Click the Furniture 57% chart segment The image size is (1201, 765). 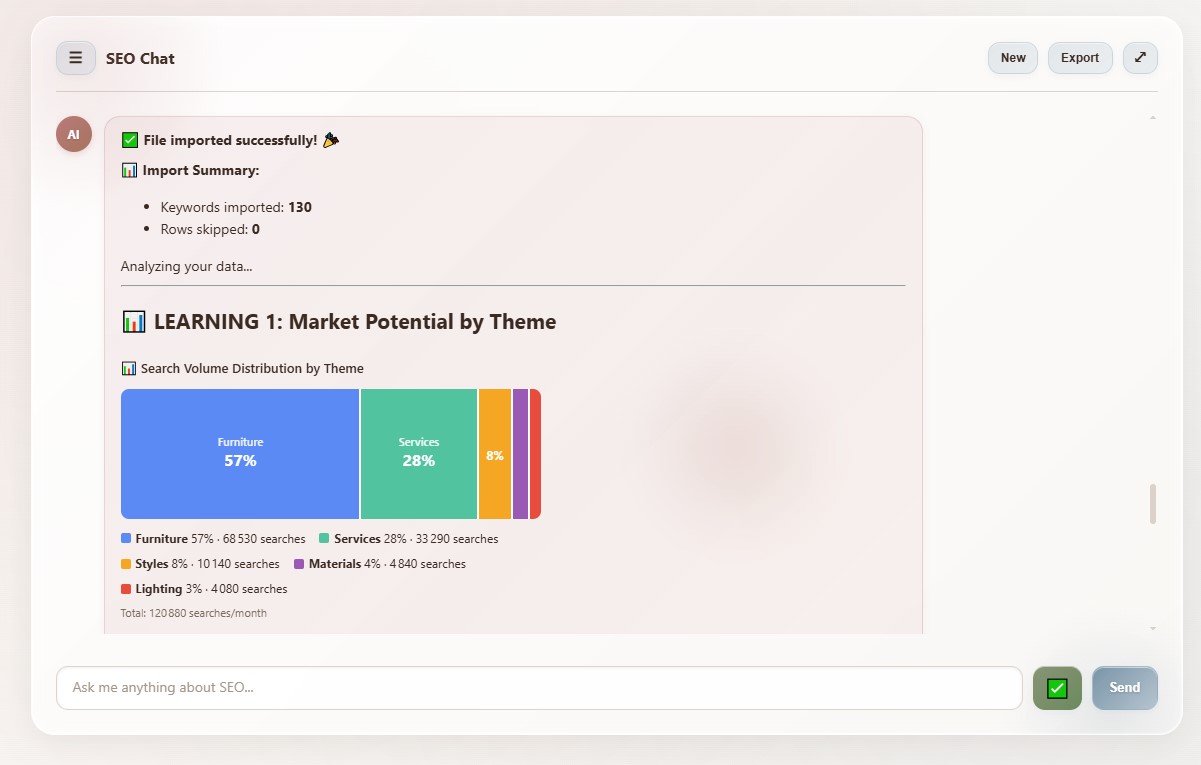[x=240, y=453]
